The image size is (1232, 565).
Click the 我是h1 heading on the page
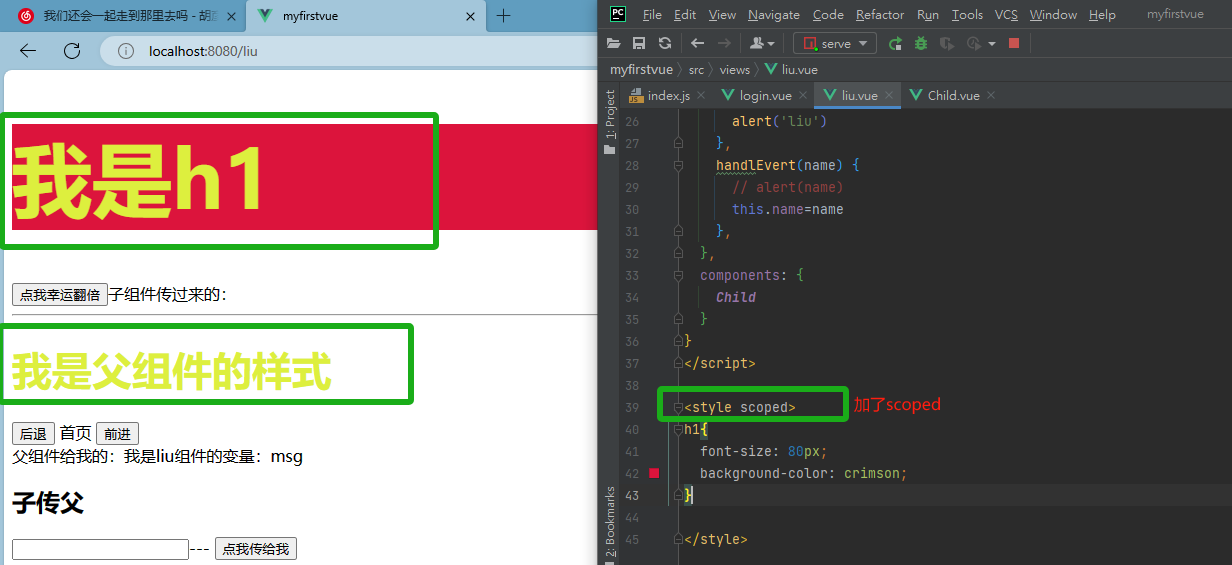(138, 178)
